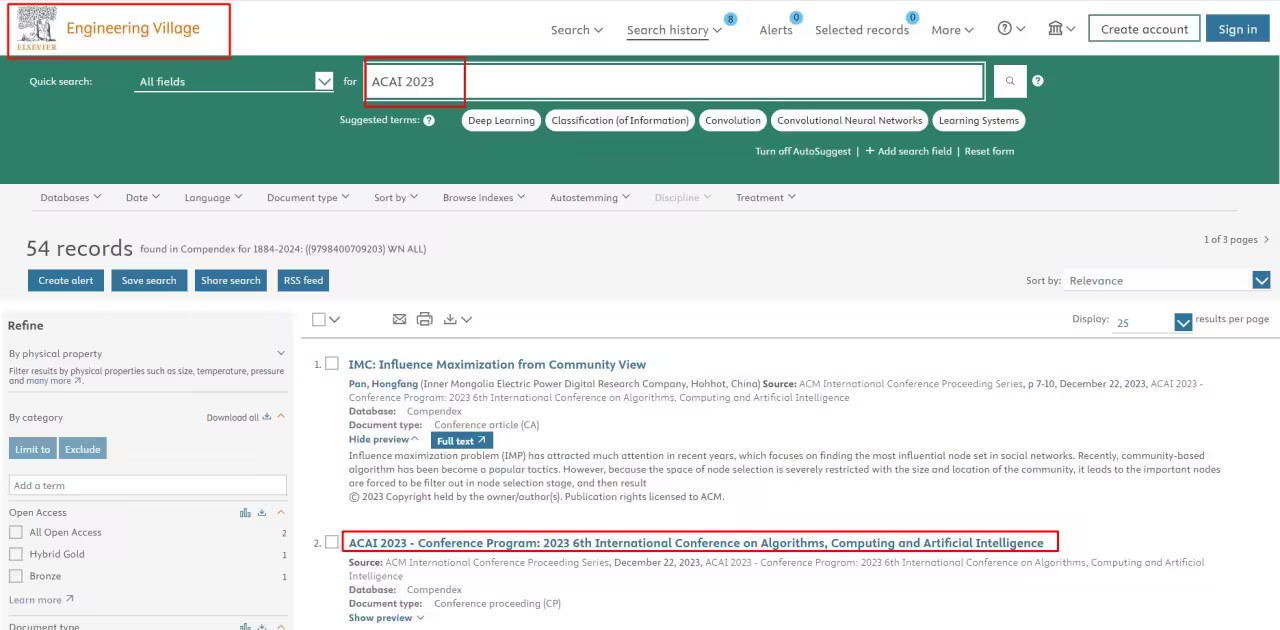
Task: Check the All Open Access checkbox
Action: [x=16, y=532]
